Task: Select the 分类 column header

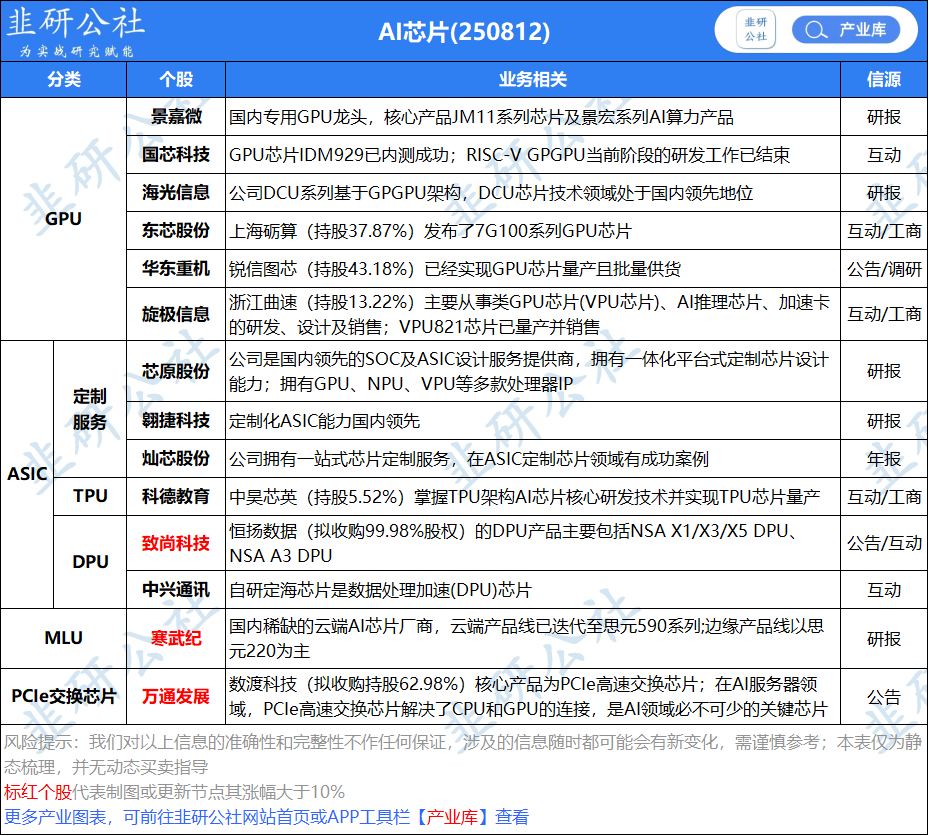Action: [x=64, y=80]
